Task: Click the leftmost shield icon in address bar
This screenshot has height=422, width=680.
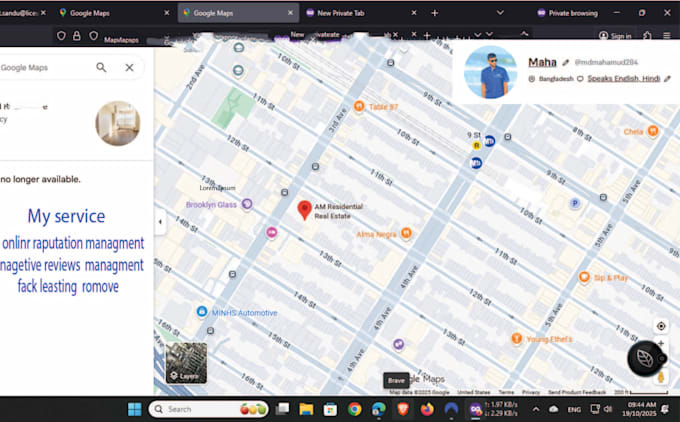Action: coord(61,36)
